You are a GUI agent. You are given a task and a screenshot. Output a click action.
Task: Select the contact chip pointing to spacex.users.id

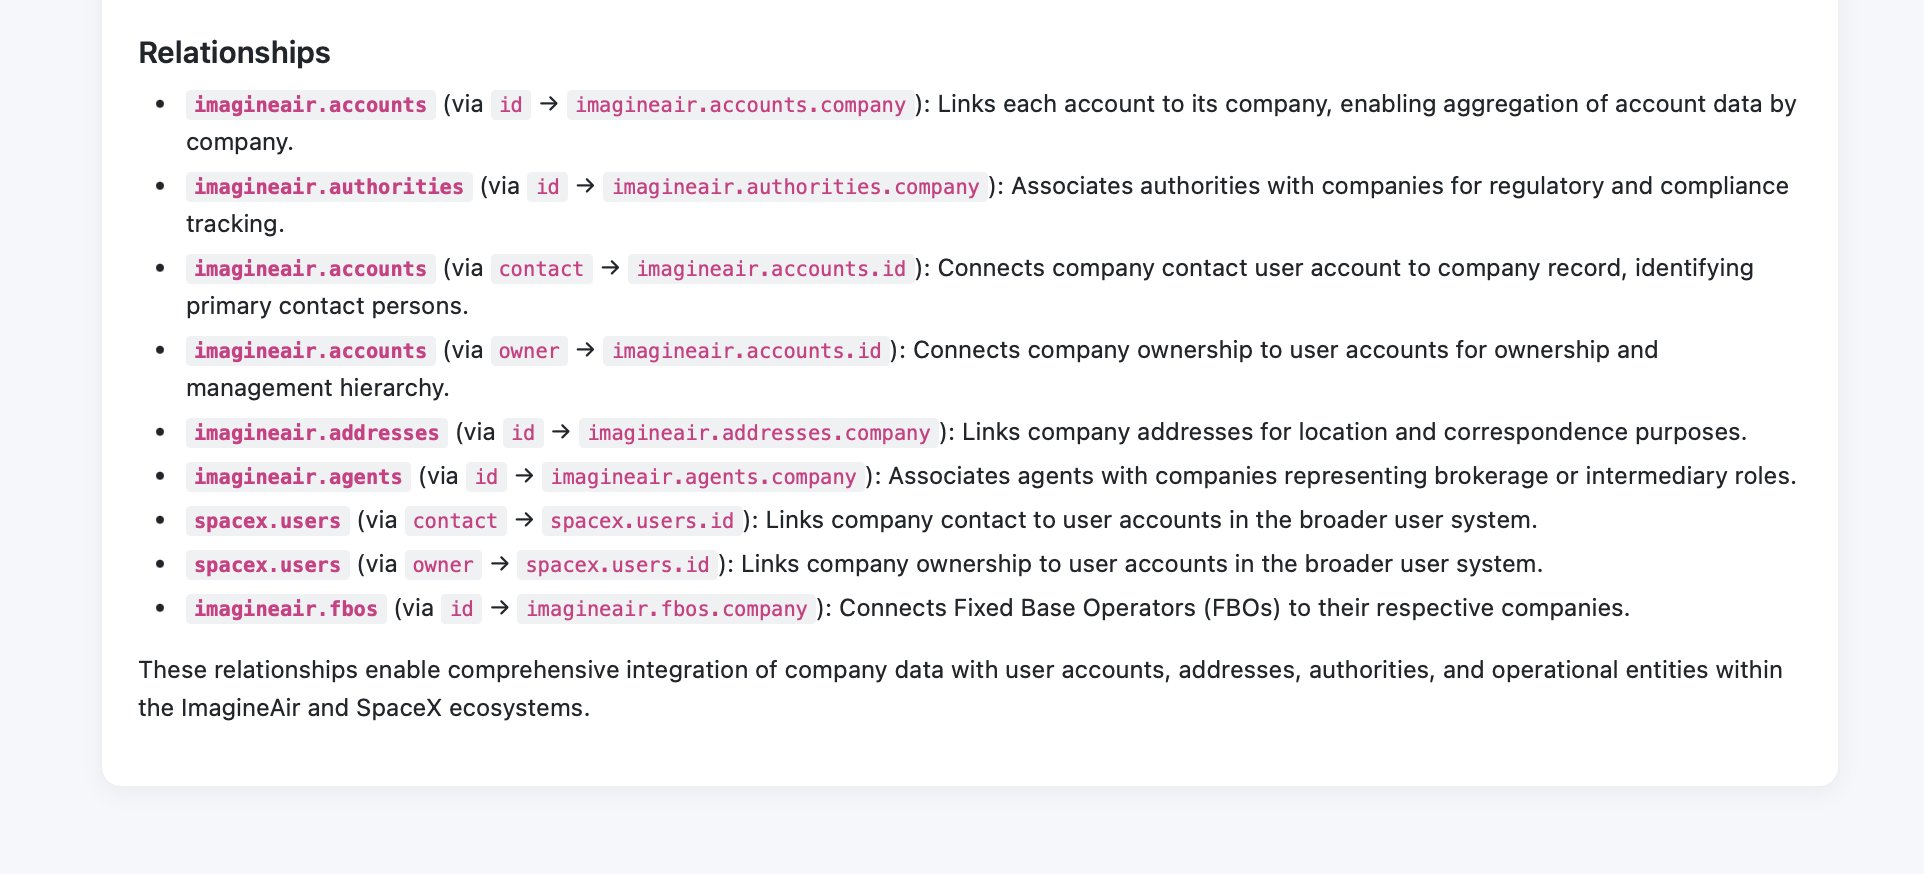pyautogui.click(x=455, y=521)
